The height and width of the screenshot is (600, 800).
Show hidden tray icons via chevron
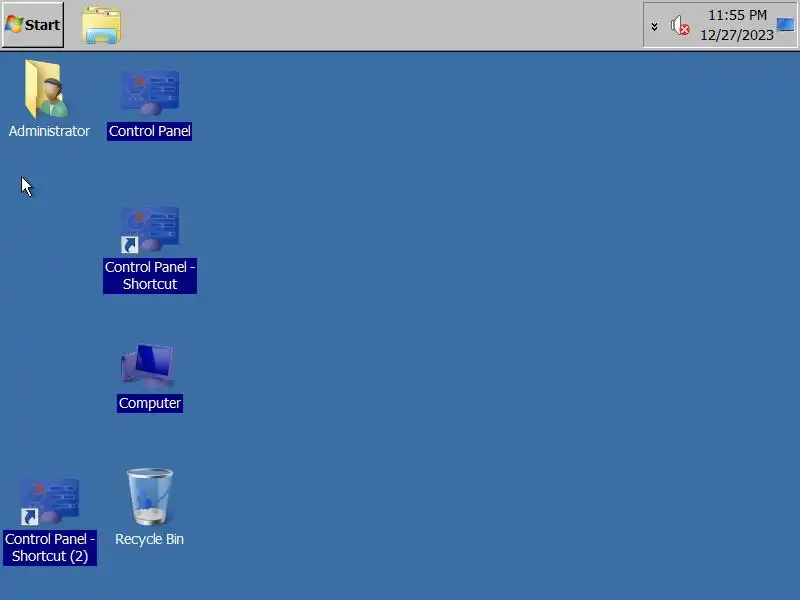(x=654, y=26)
